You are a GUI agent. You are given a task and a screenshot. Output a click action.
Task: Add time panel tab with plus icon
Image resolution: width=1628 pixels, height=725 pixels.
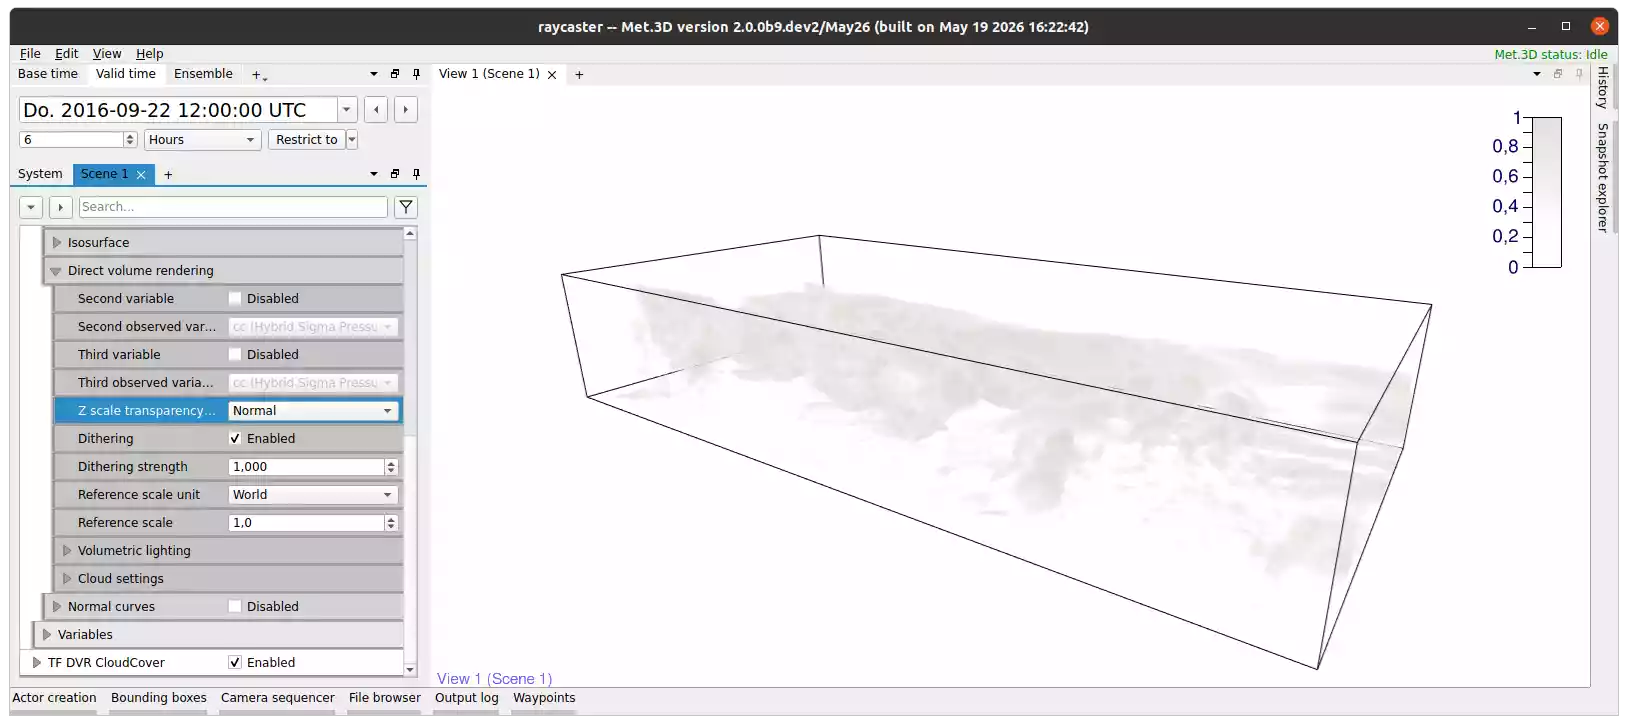click(x=258, y=75)
